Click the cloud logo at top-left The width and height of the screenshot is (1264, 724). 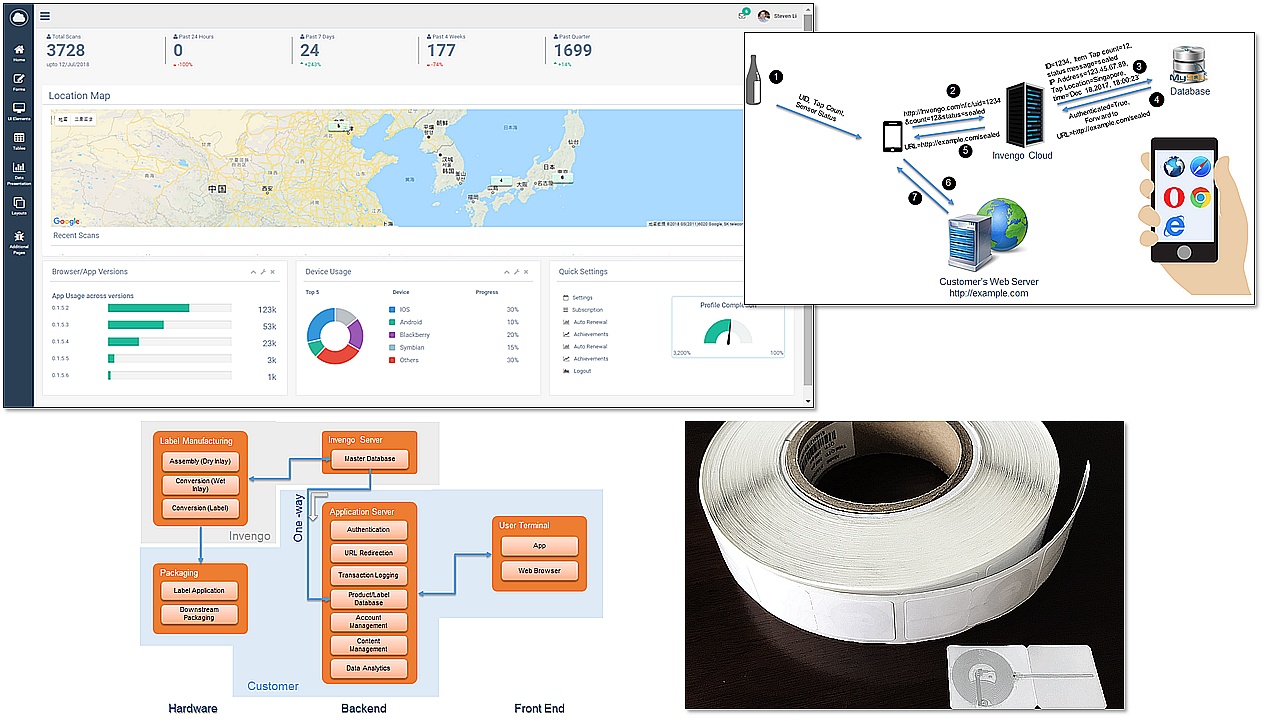click(19, 16)
